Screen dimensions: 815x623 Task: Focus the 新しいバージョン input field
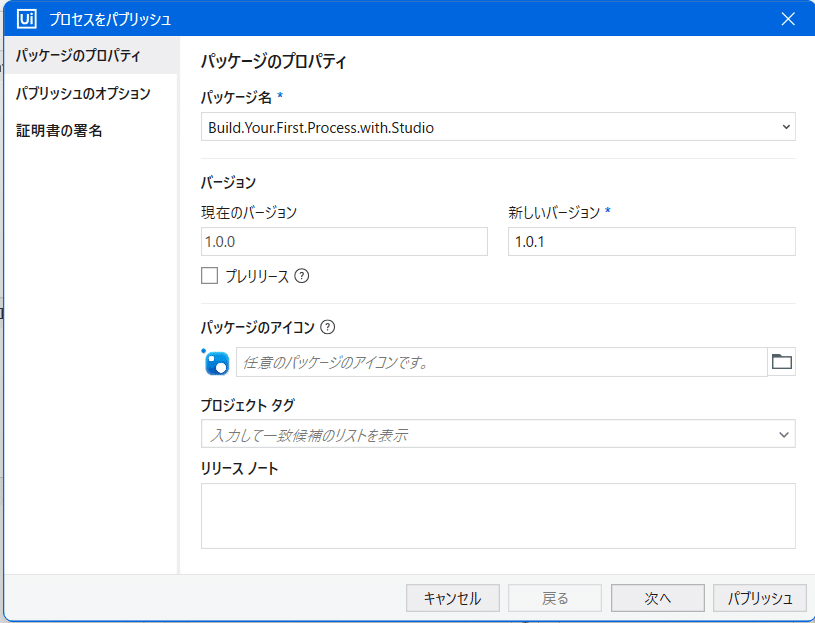[x=652, y=242]
